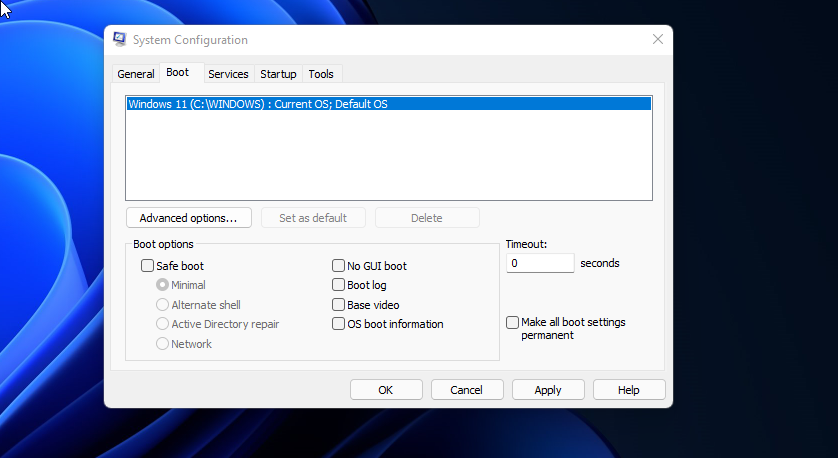Cancel the System Configuration changes
The height and width of the screenshot is (458, 838).
click(x=466, y=390)
